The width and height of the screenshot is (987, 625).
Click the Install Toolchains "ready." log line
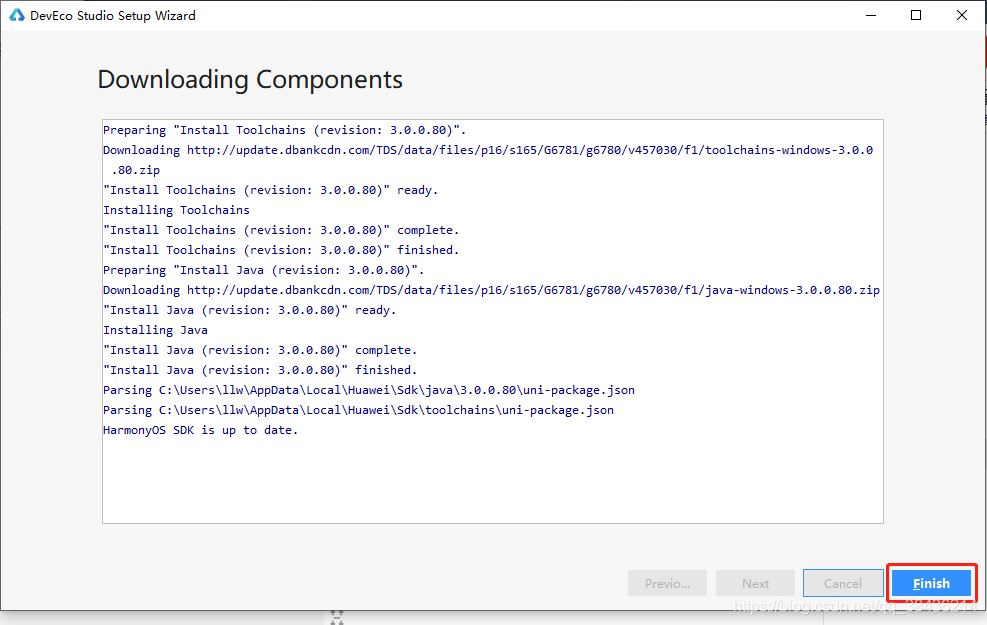(x=271, y=189)
